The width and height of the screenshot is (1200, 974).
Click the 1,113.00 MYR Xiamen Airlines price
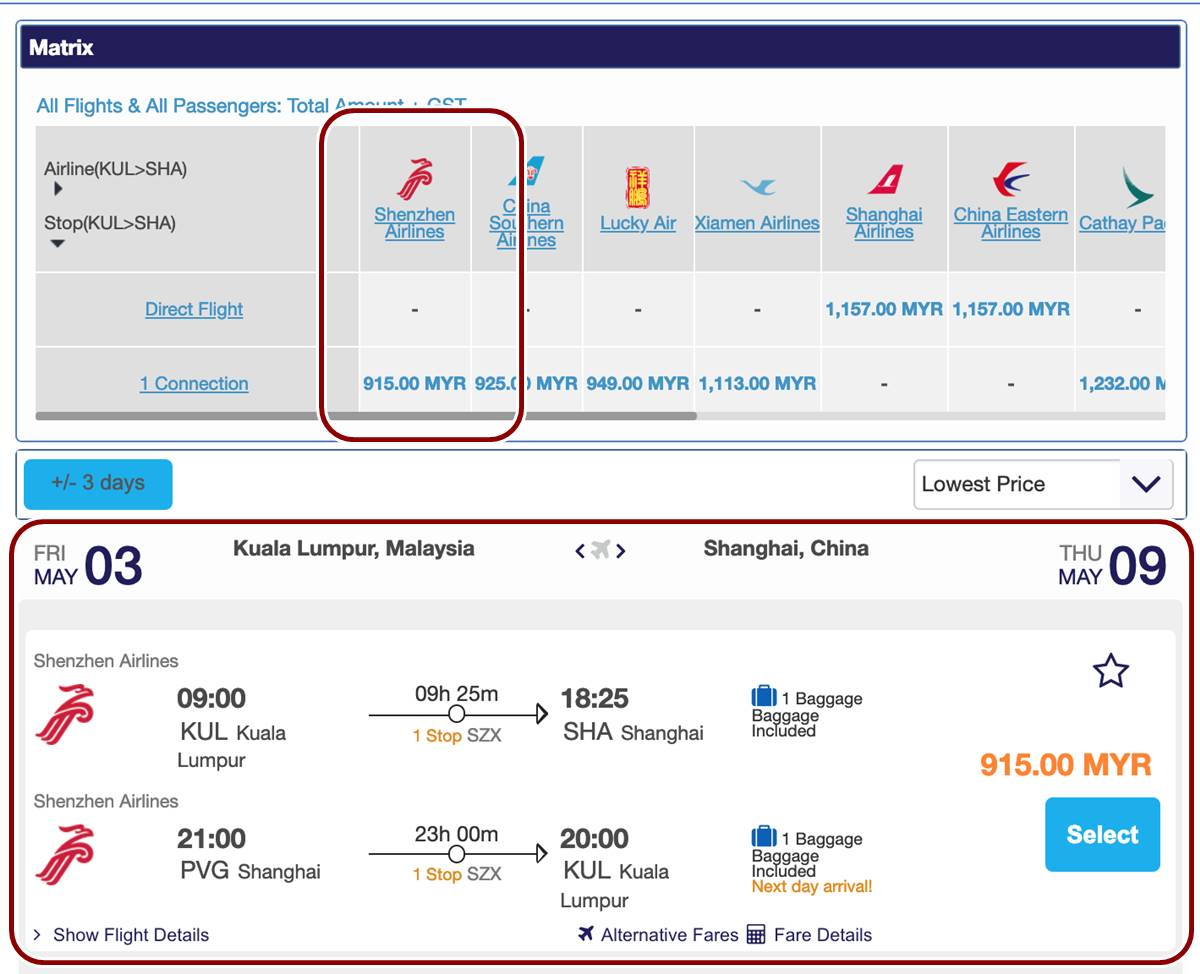coord(757,383)
